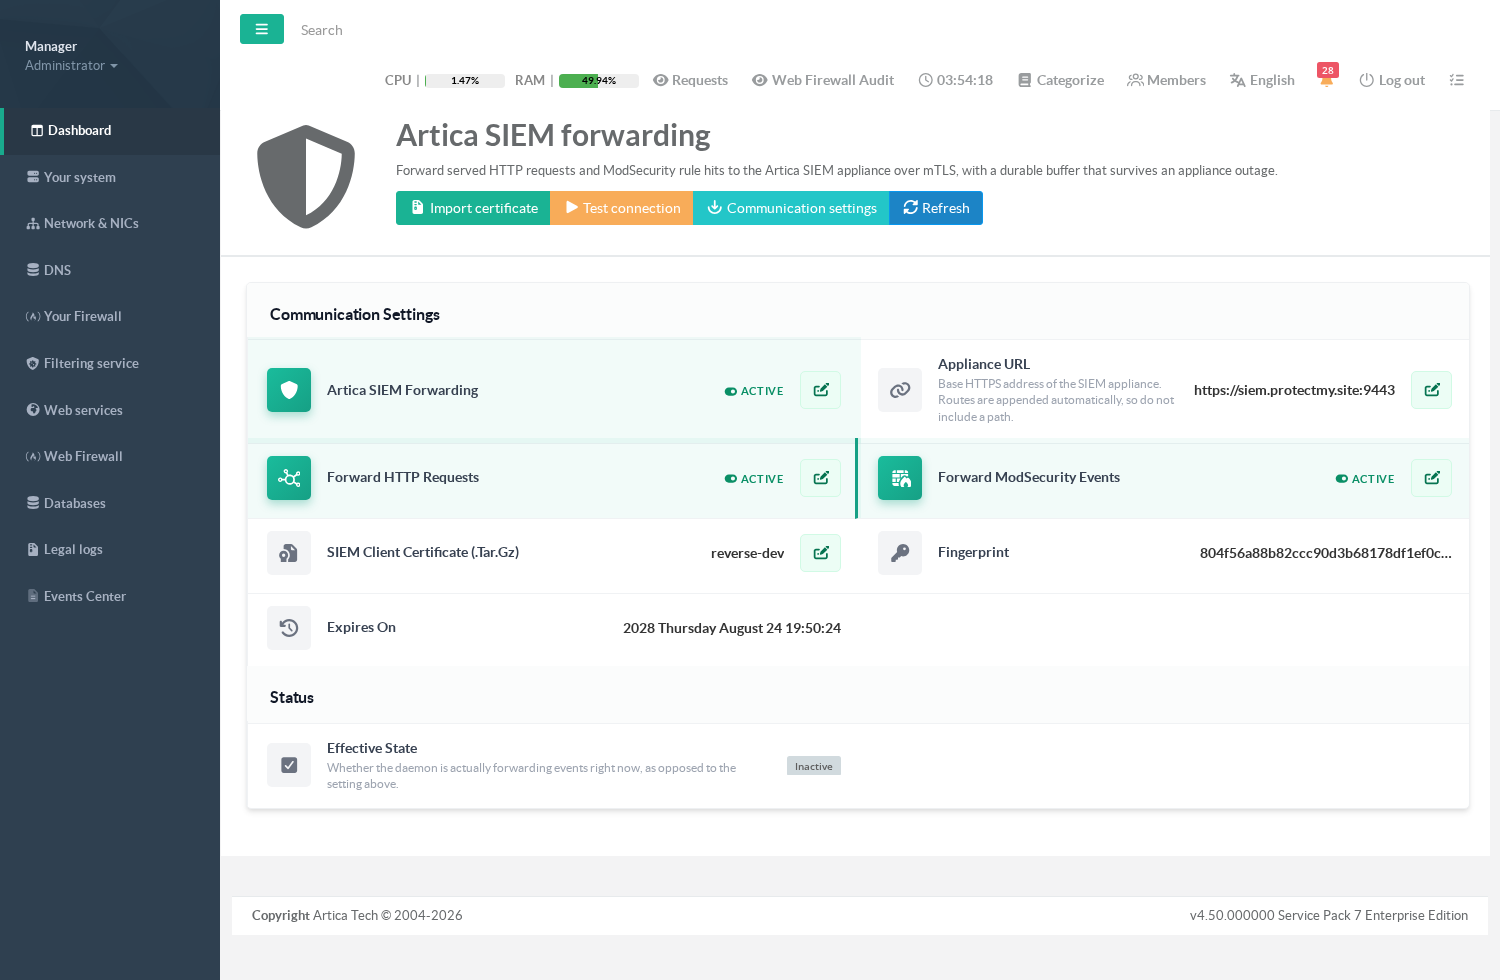Viewport: 1500px width, 980px height.
Task: Click the expiry date 2028 Thursday August 24
Action: [732, 628]
